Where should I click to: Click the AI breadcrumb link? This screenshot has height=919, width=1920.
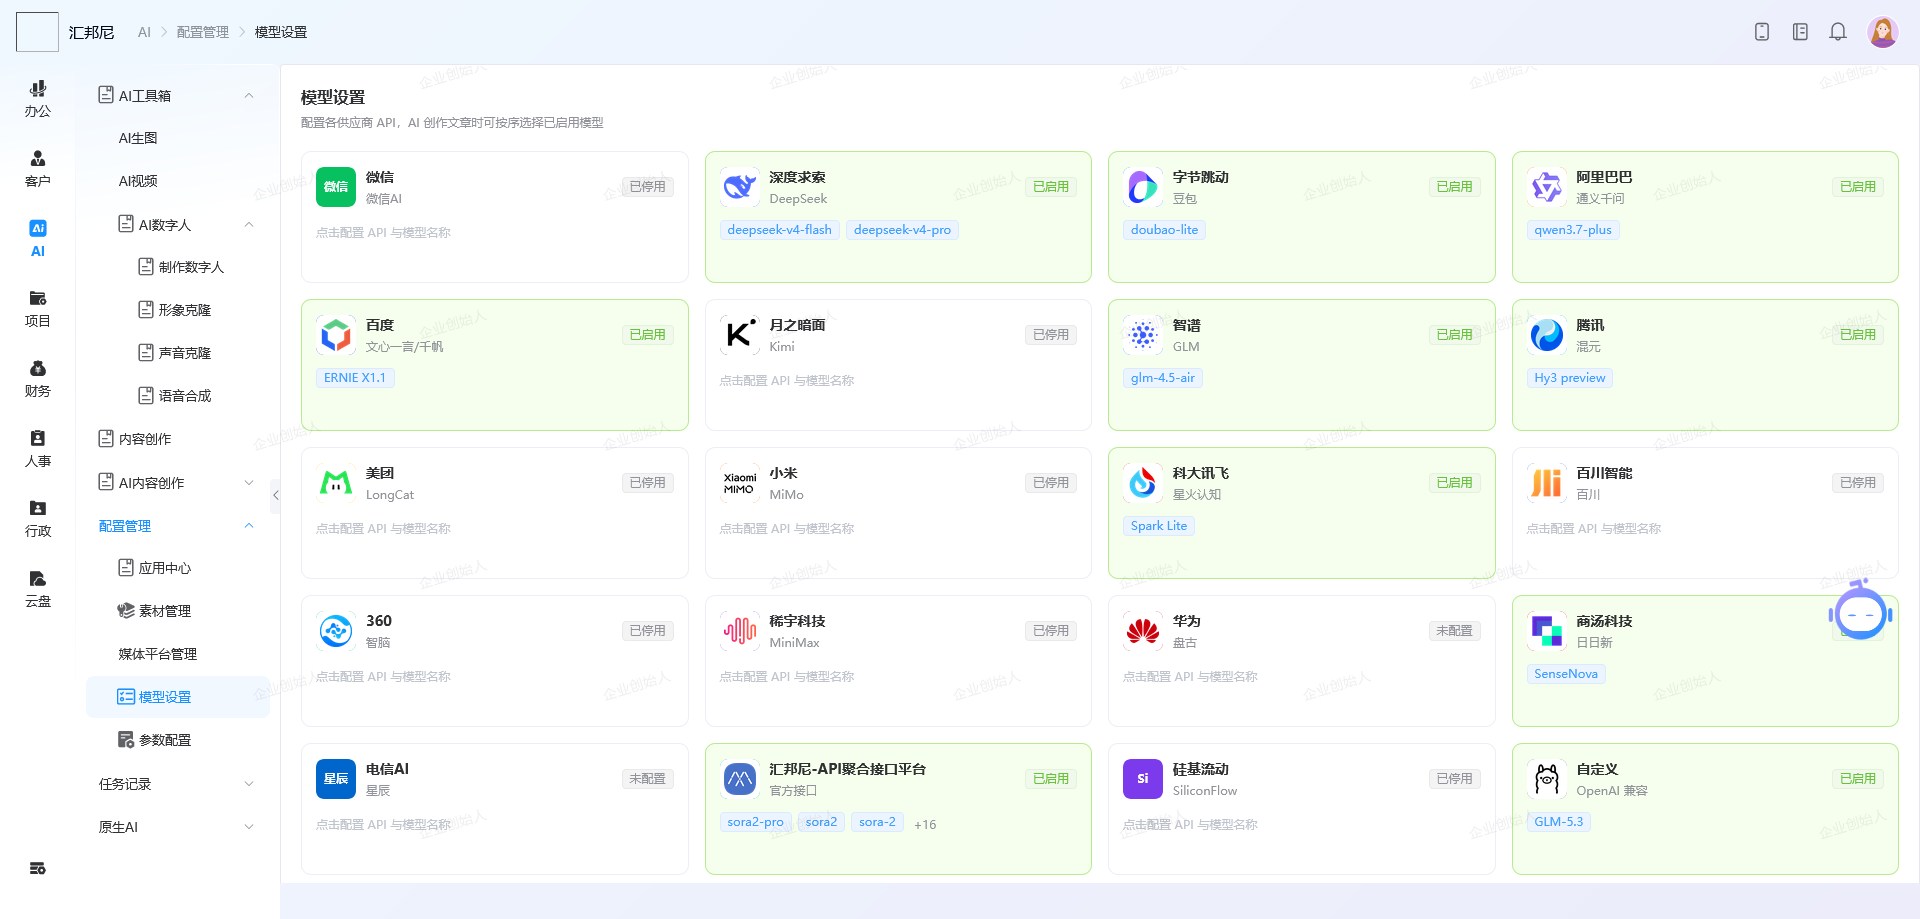(x=144, y=32)
